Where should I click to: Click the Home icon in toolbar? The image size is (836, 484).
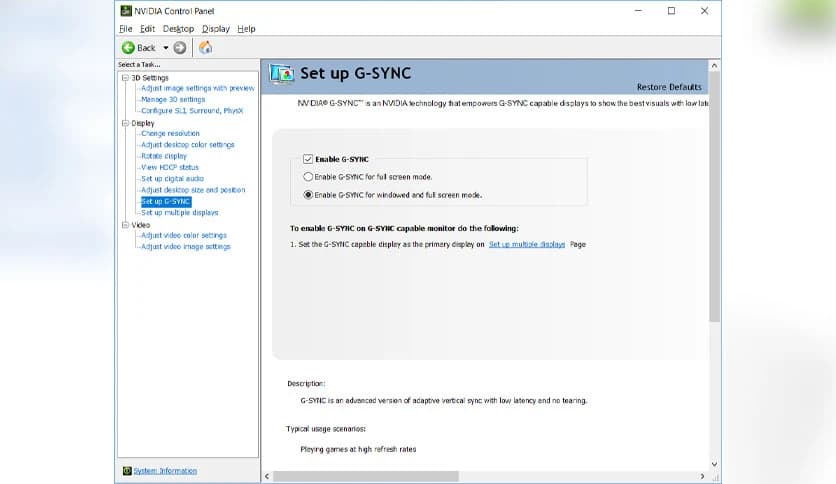coord(205,48)
